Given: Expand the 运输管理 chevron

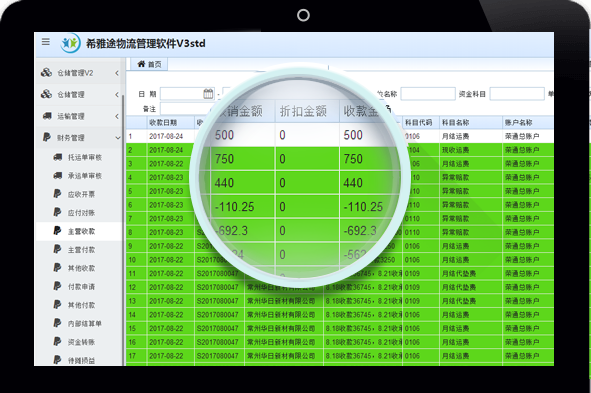Looking at the screenshot, I should pos(117,116).
